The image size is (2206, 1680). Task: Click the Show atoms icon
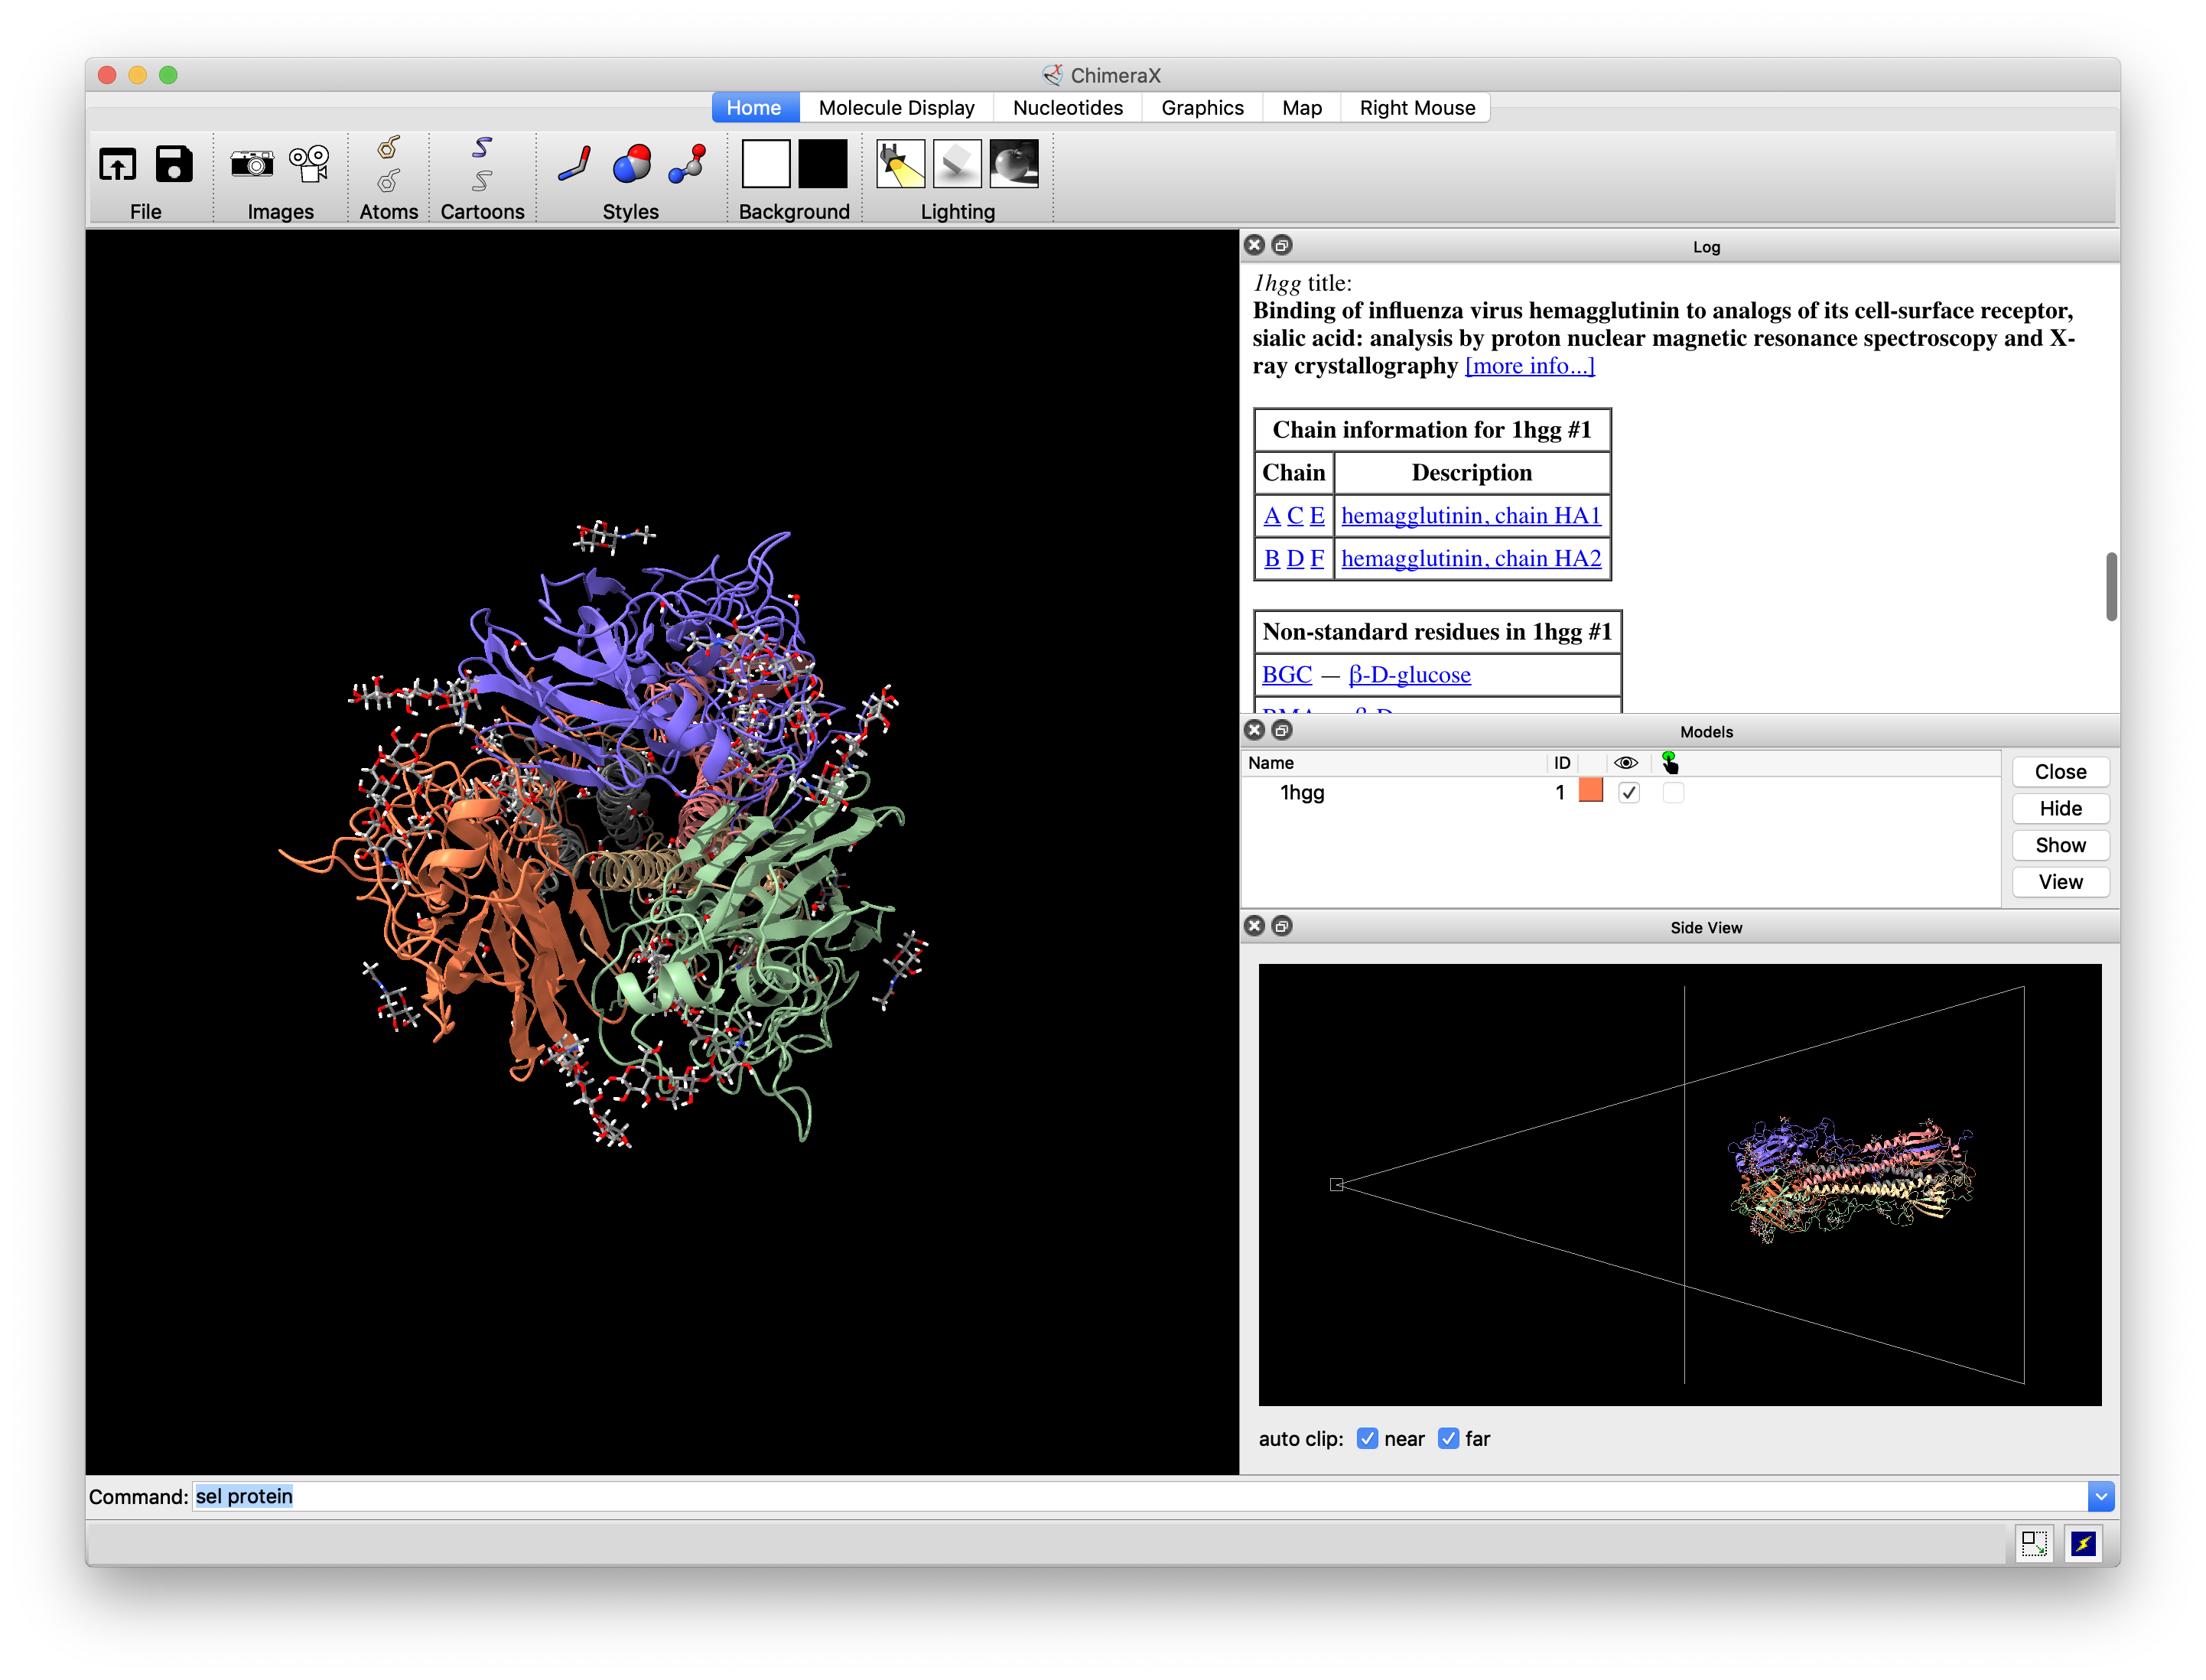389,147
